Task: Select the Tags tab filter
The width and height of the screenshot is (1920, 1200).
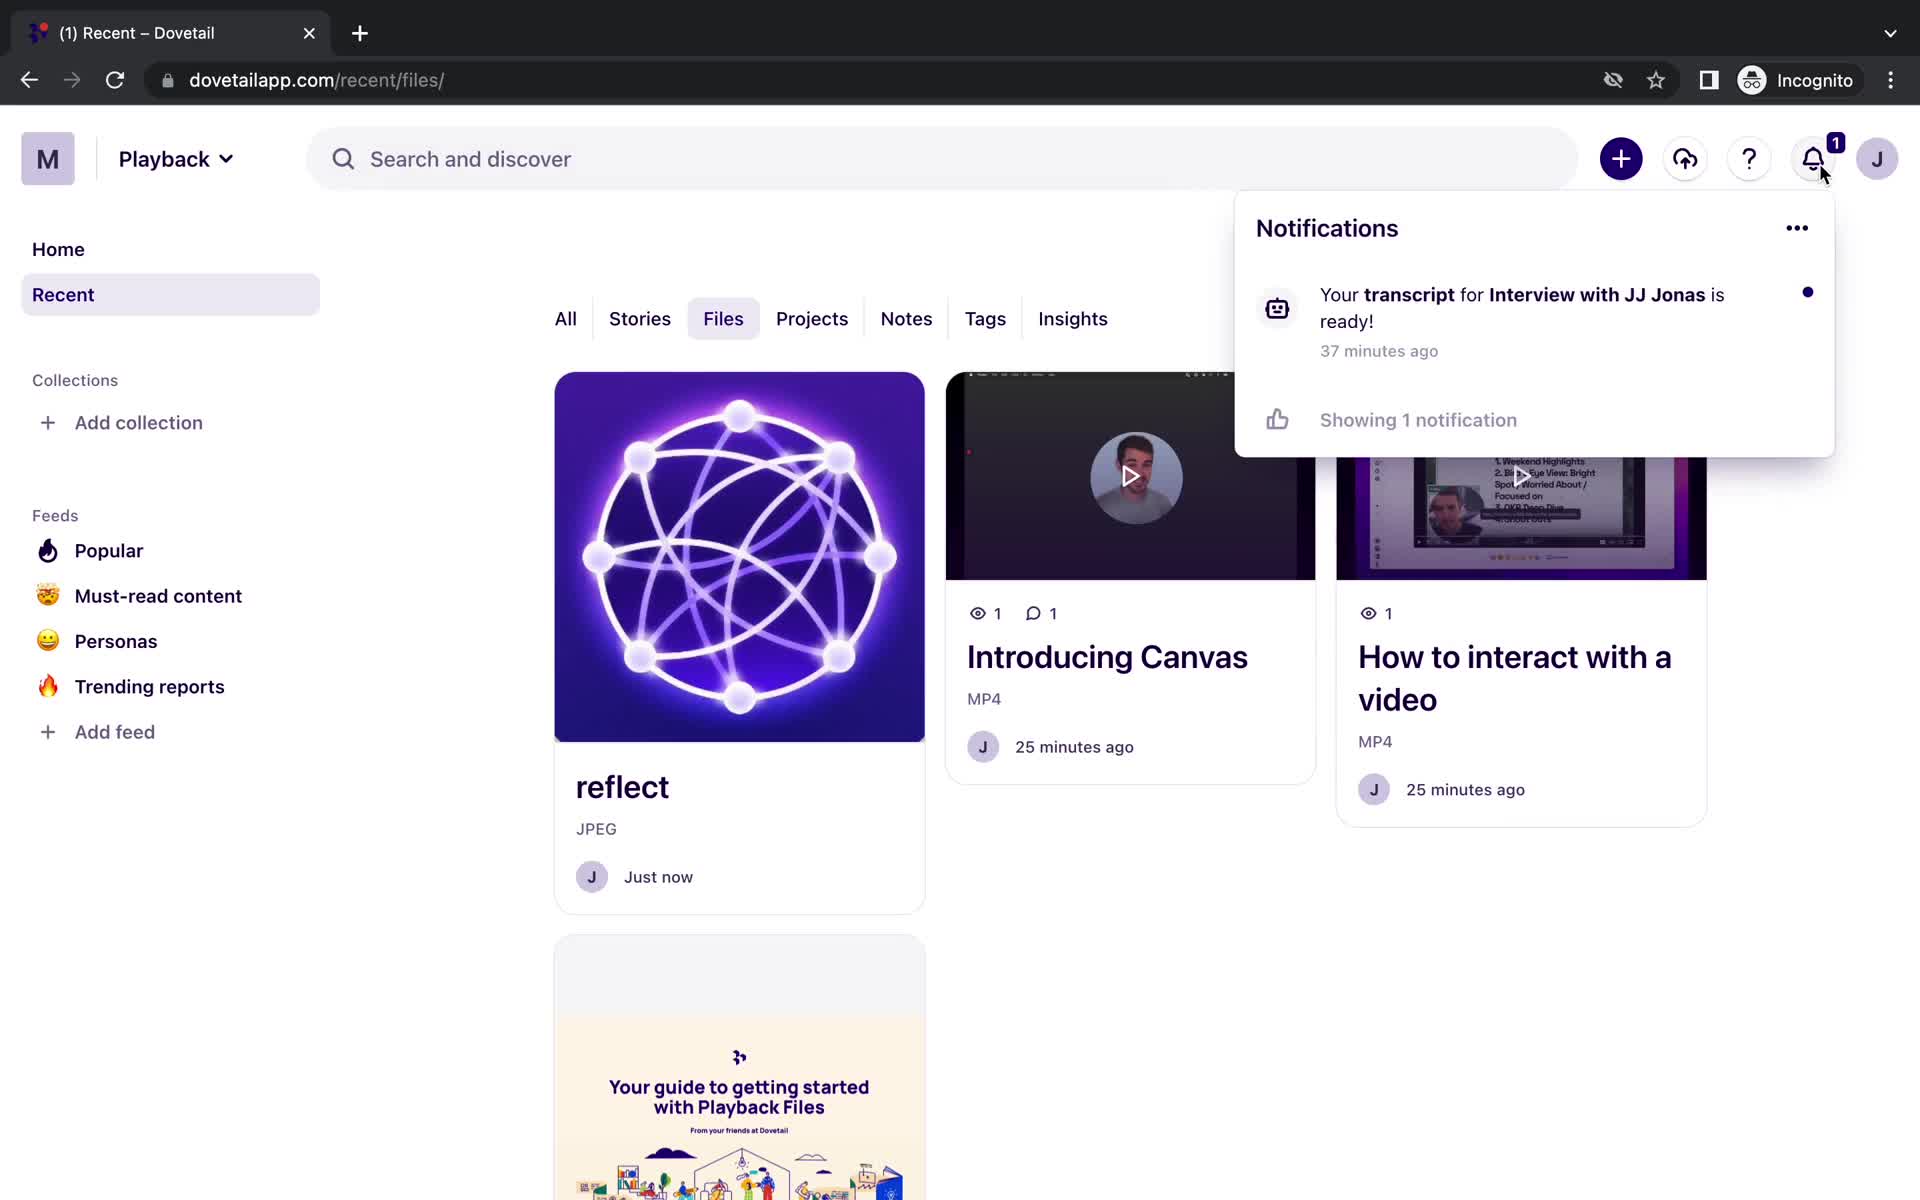Action: pos(986,318)
